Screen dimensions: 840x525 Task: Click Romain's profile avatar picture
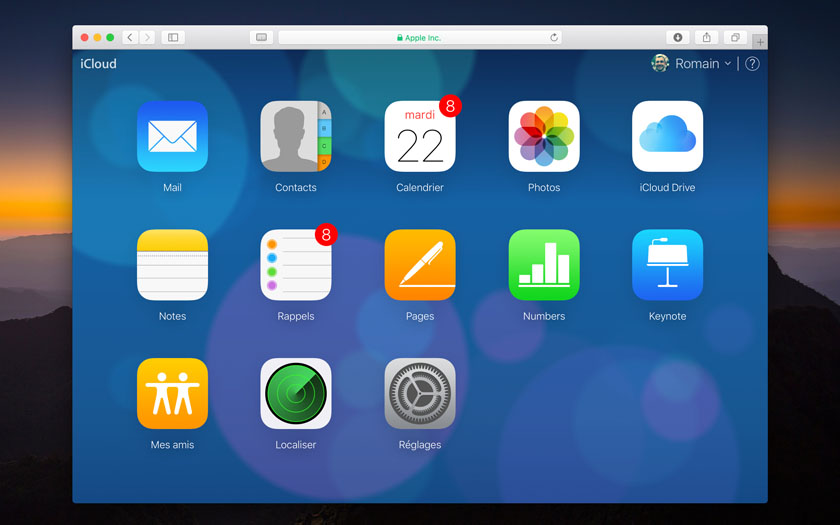coord(660,63)
